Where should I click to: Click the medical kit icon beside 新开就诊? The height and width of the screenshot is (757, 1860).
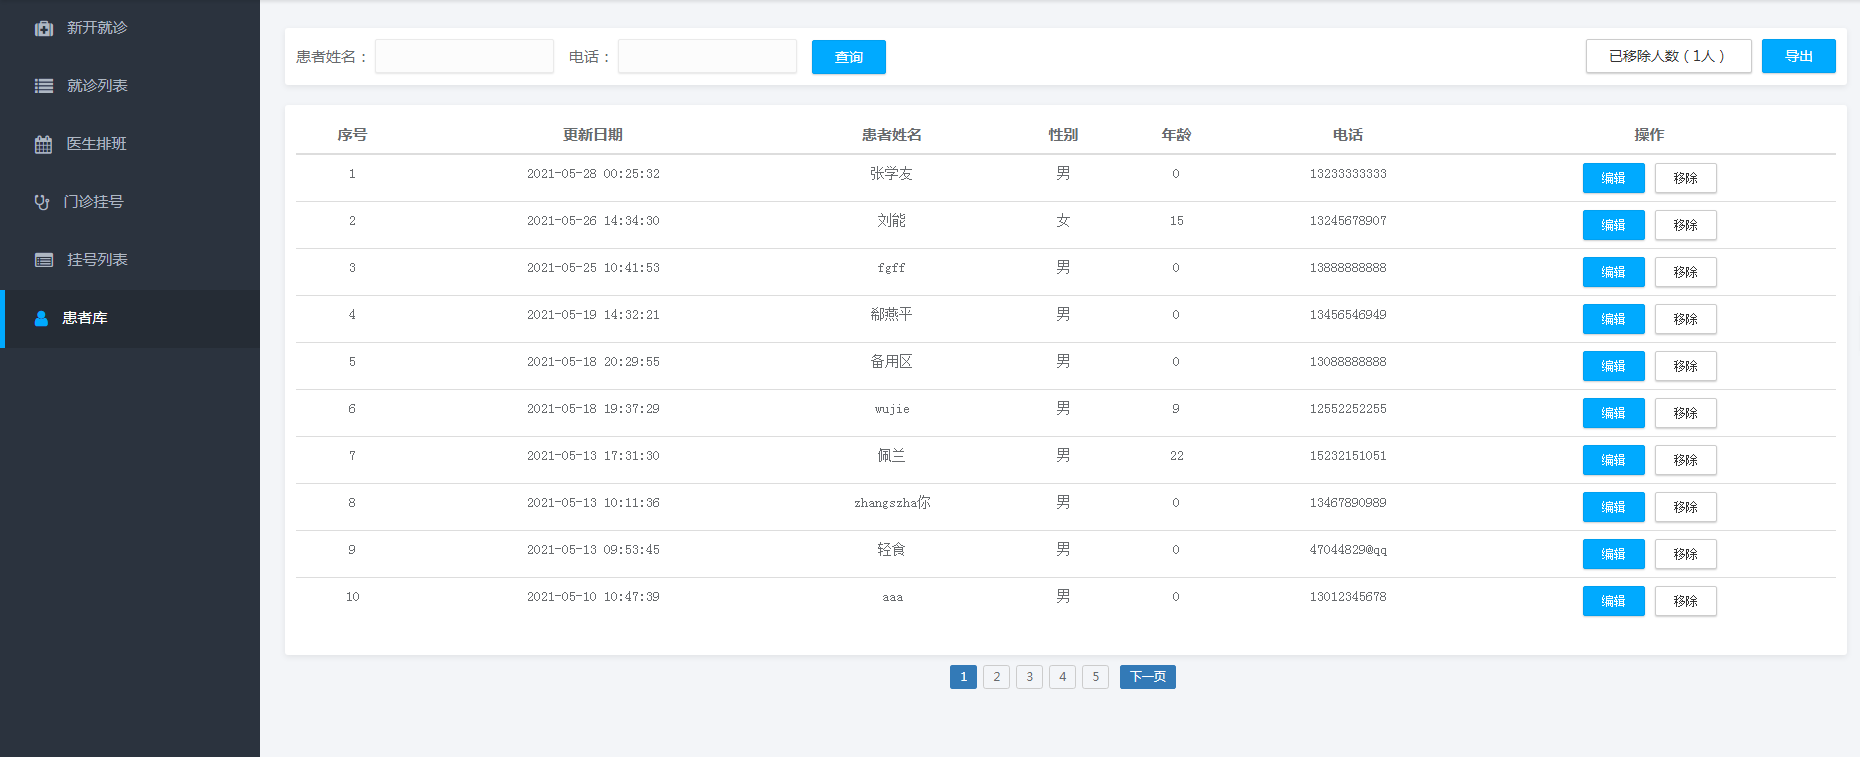pos(44,28)
